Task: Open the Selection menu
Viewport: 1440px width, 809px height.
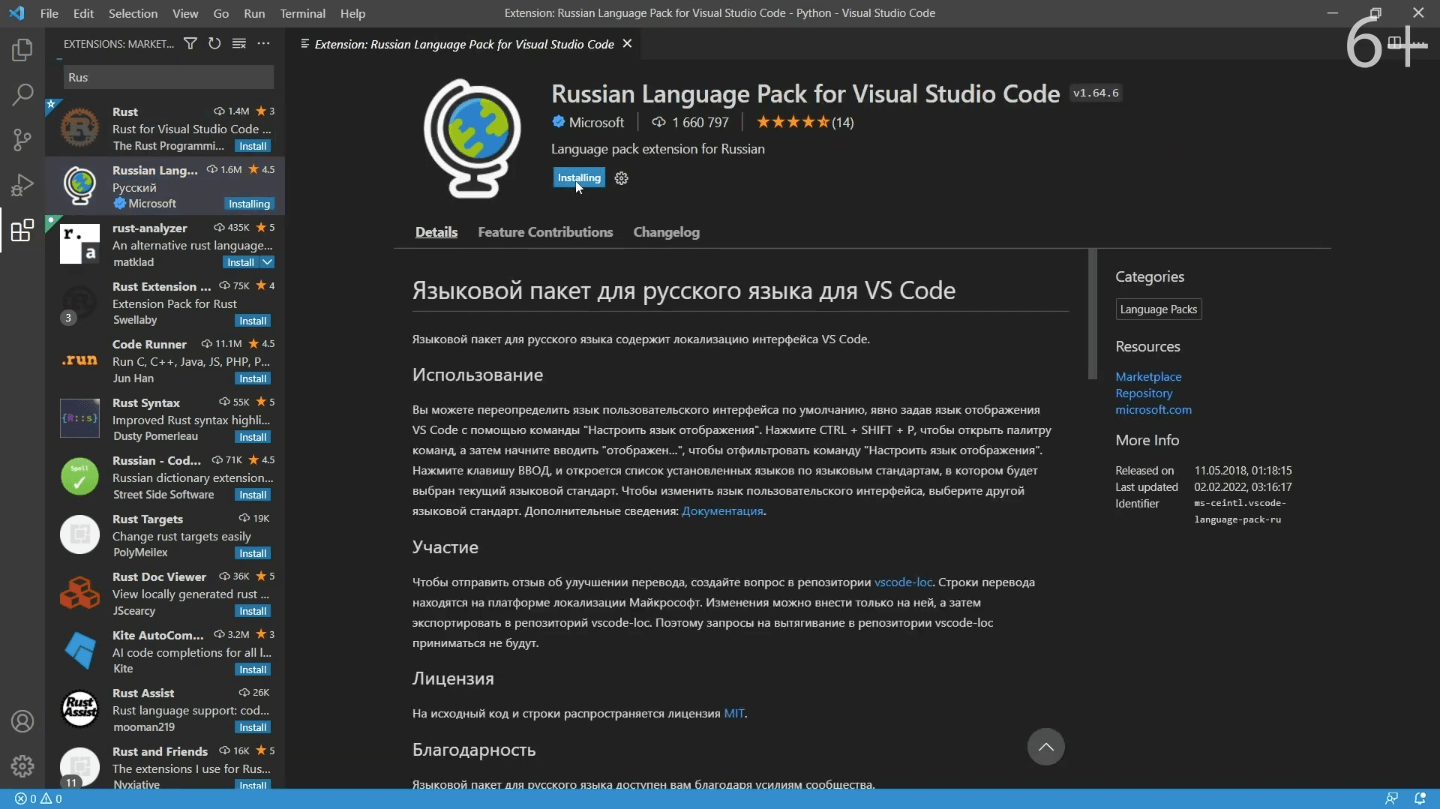Action: (x=133, y=13)
